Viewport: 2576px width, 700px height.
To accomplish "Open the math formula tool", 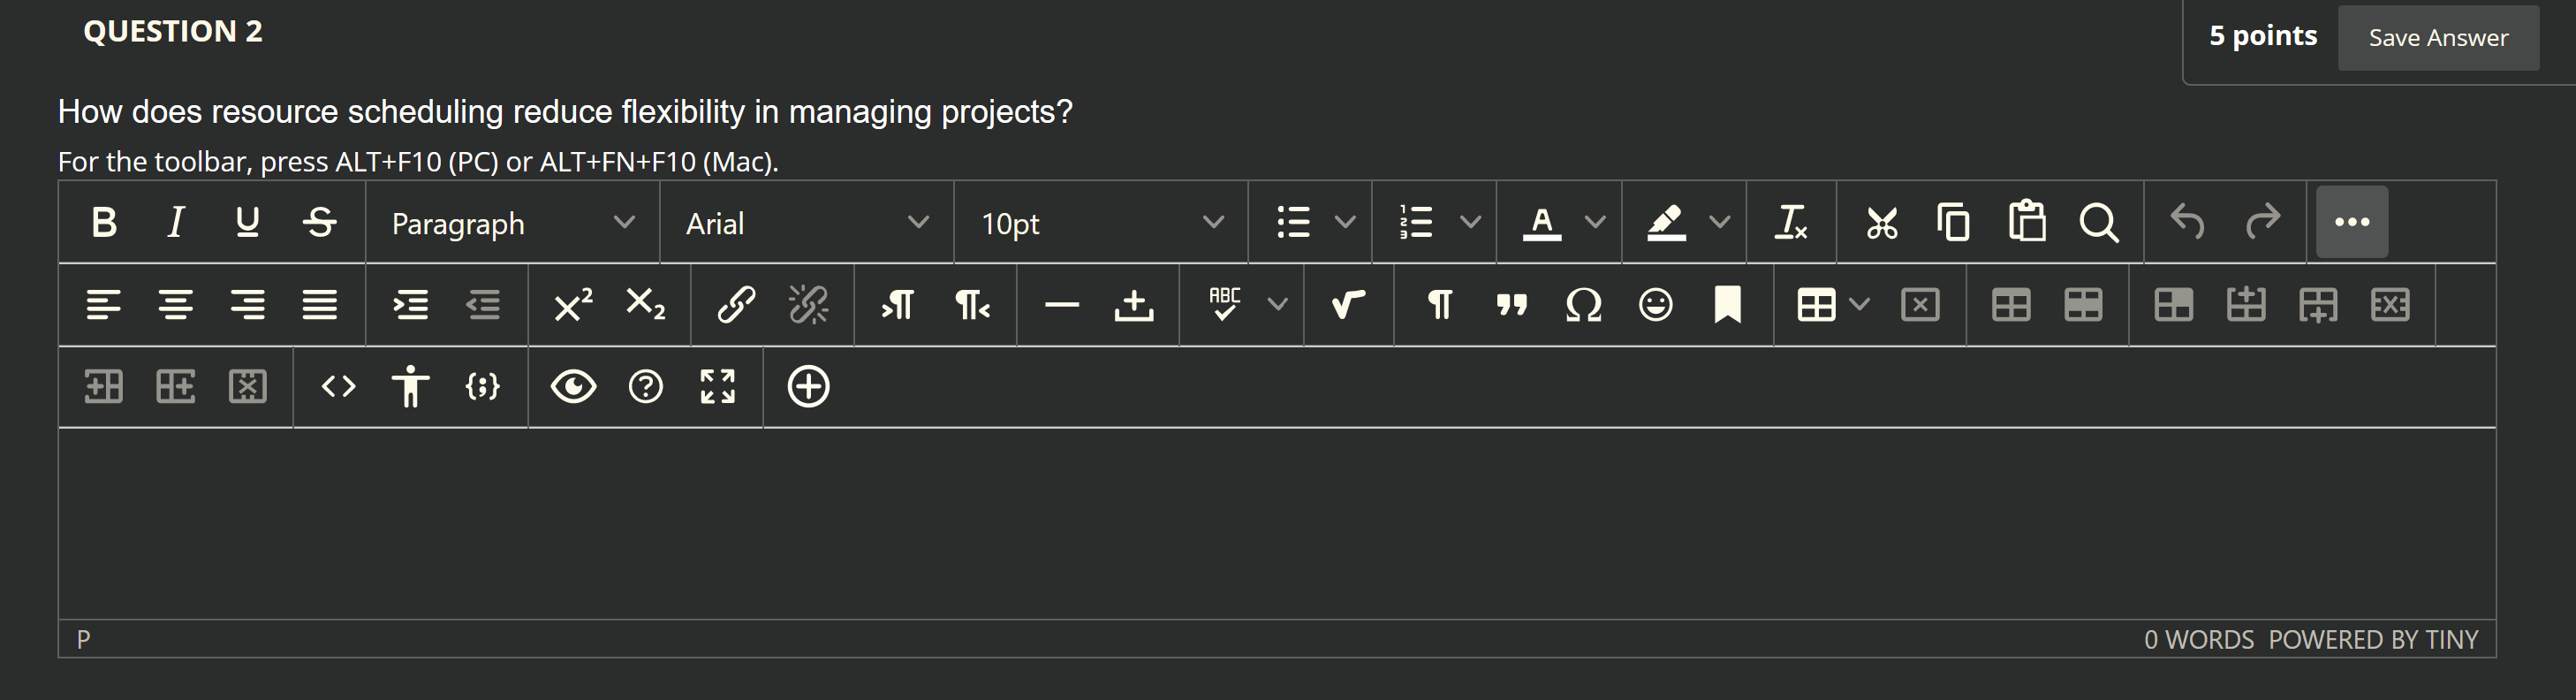I will [x=1347, y=305].
